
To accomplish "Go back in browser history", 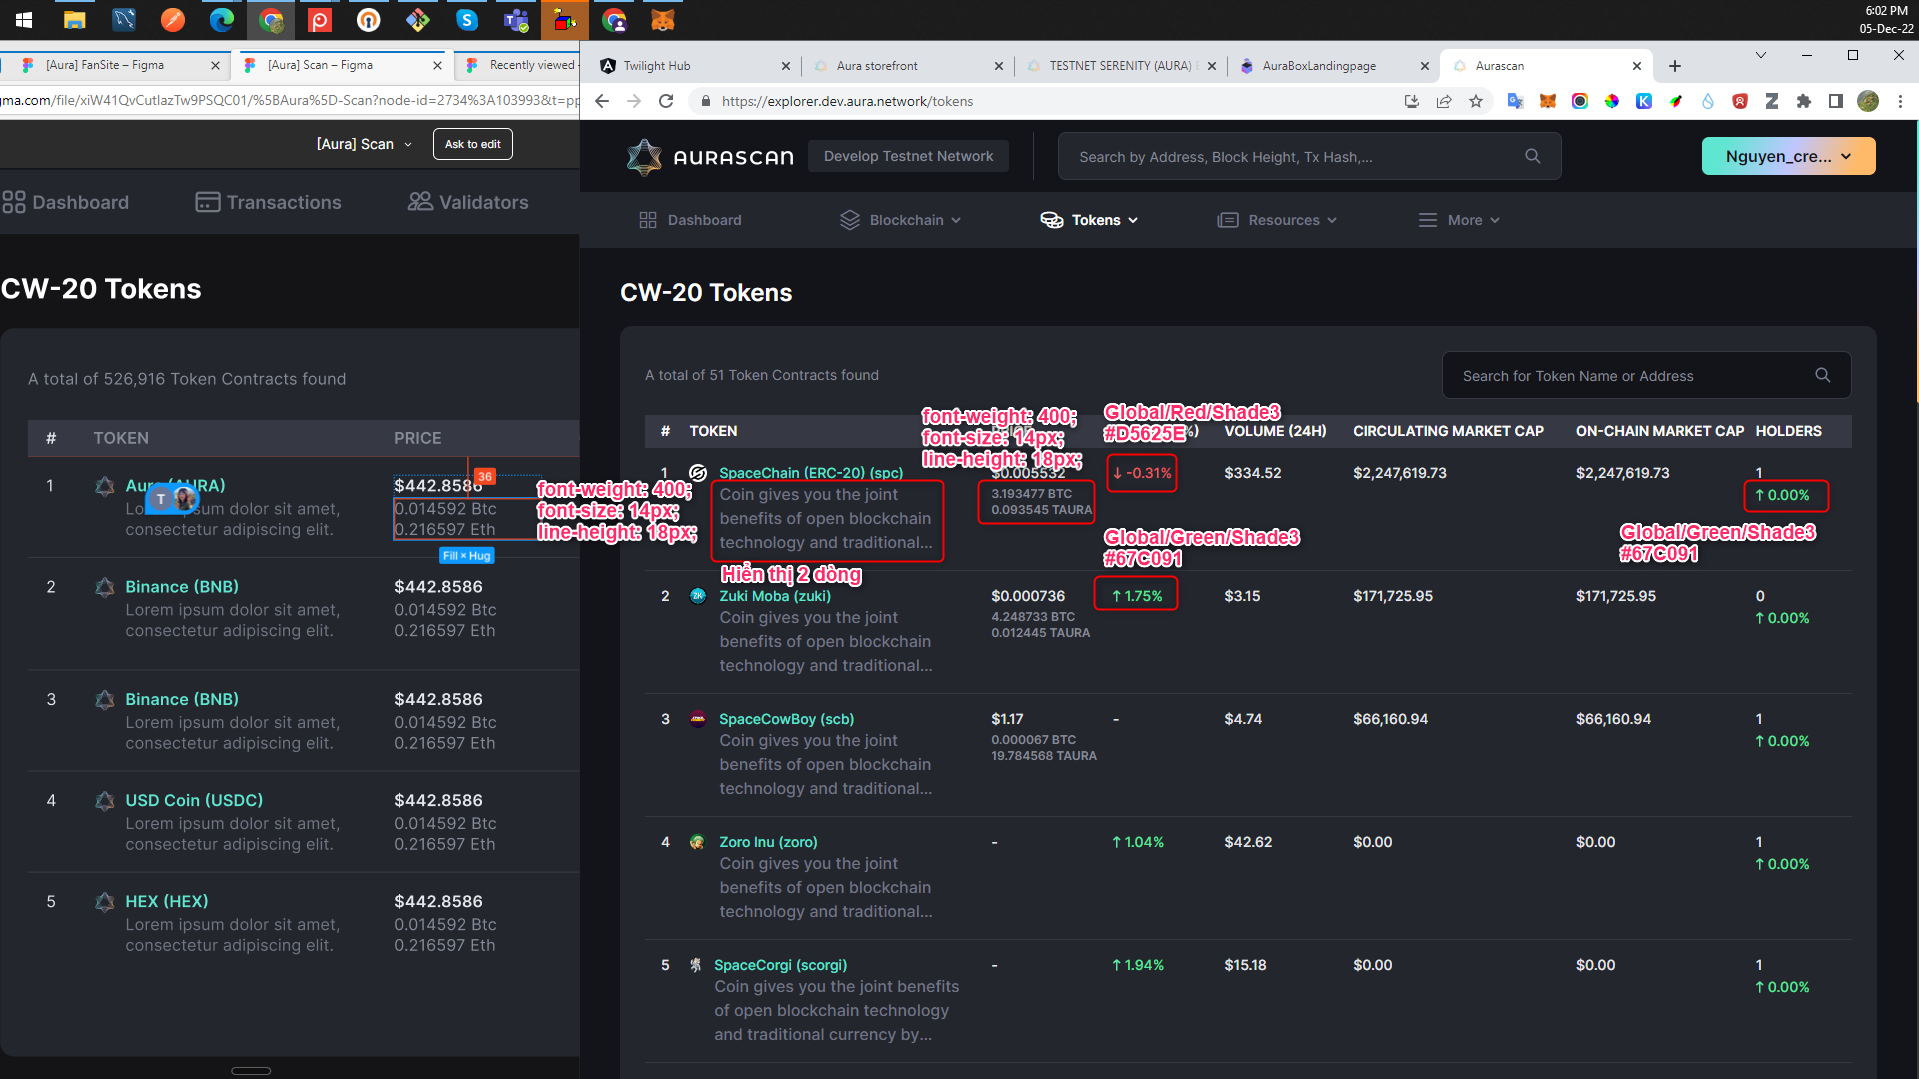I will pyautogui.click(x=602, y=101).
